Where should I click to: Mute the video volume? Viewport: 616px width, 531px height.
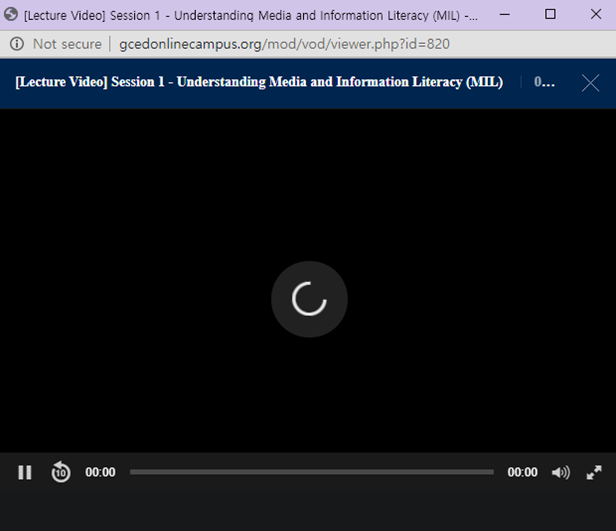(561, 472)
